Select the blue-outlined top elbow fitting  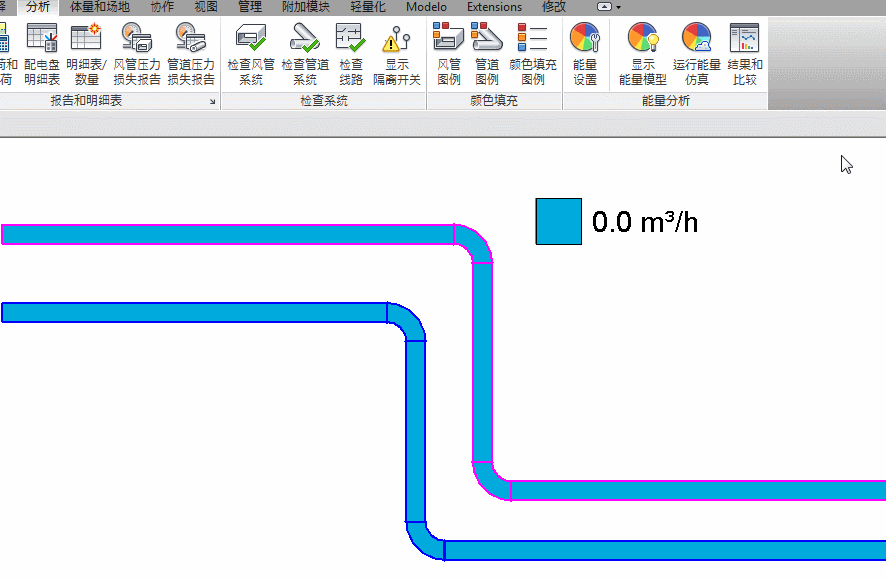tap(410, 319)
